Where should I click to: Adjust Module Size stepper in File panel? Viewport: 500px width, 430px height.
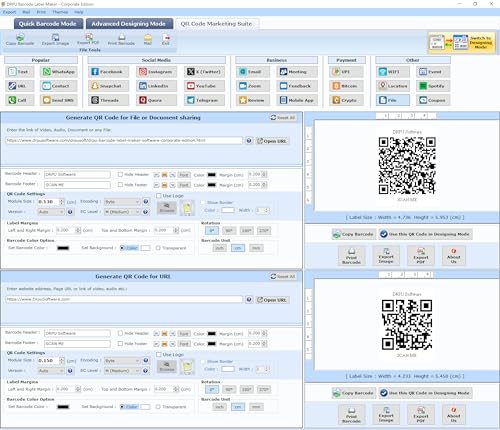click(x=62, y=202)
